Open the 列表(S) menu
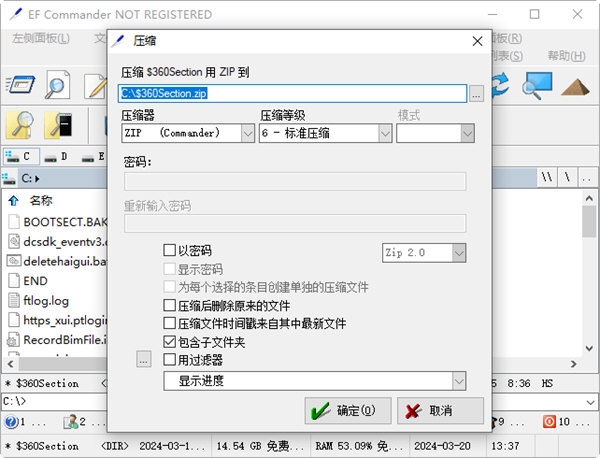This screenshot has width=600, height=458. click(507, 56)
